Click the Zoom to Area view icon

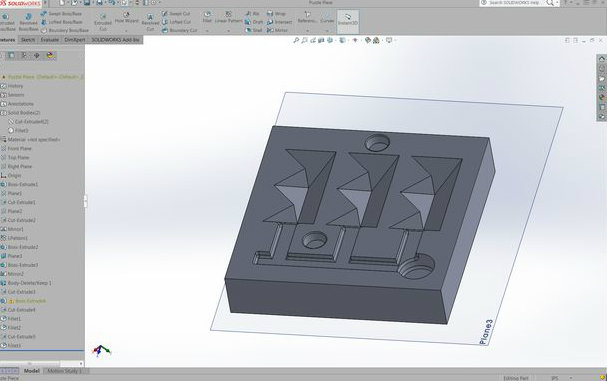[305, 40]
